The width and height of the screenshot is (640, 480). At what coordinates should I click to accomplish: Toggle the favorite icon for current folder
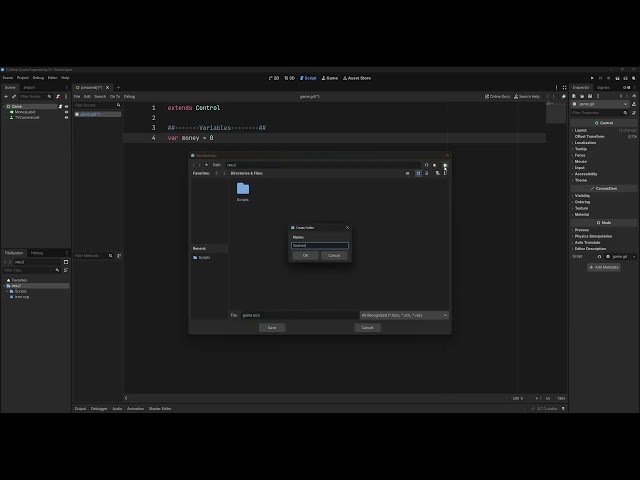tap(435, 165)
